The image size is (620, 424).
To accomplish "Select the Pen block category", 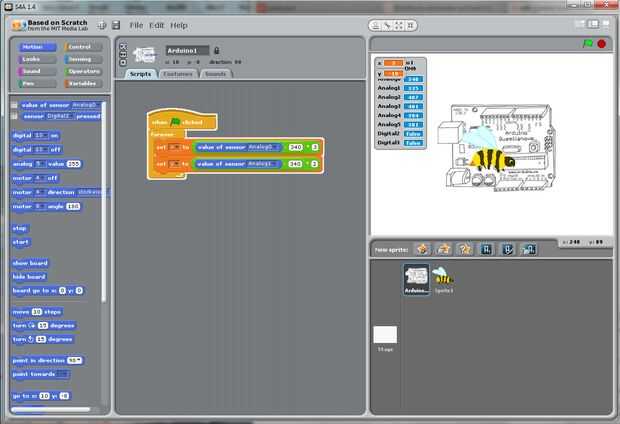I will click(37, 84).
